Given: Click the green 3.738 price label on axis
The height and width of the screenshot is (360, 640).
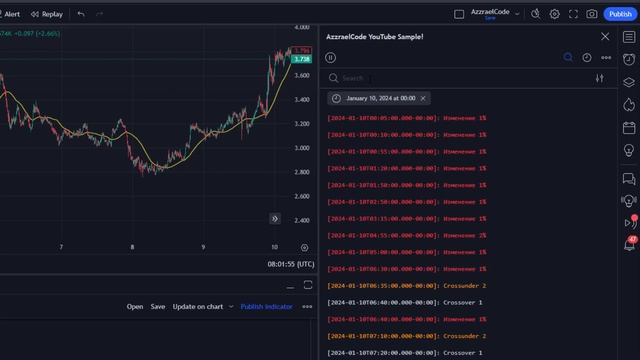Looking at the screenshot, I should (x=302, y=59).
